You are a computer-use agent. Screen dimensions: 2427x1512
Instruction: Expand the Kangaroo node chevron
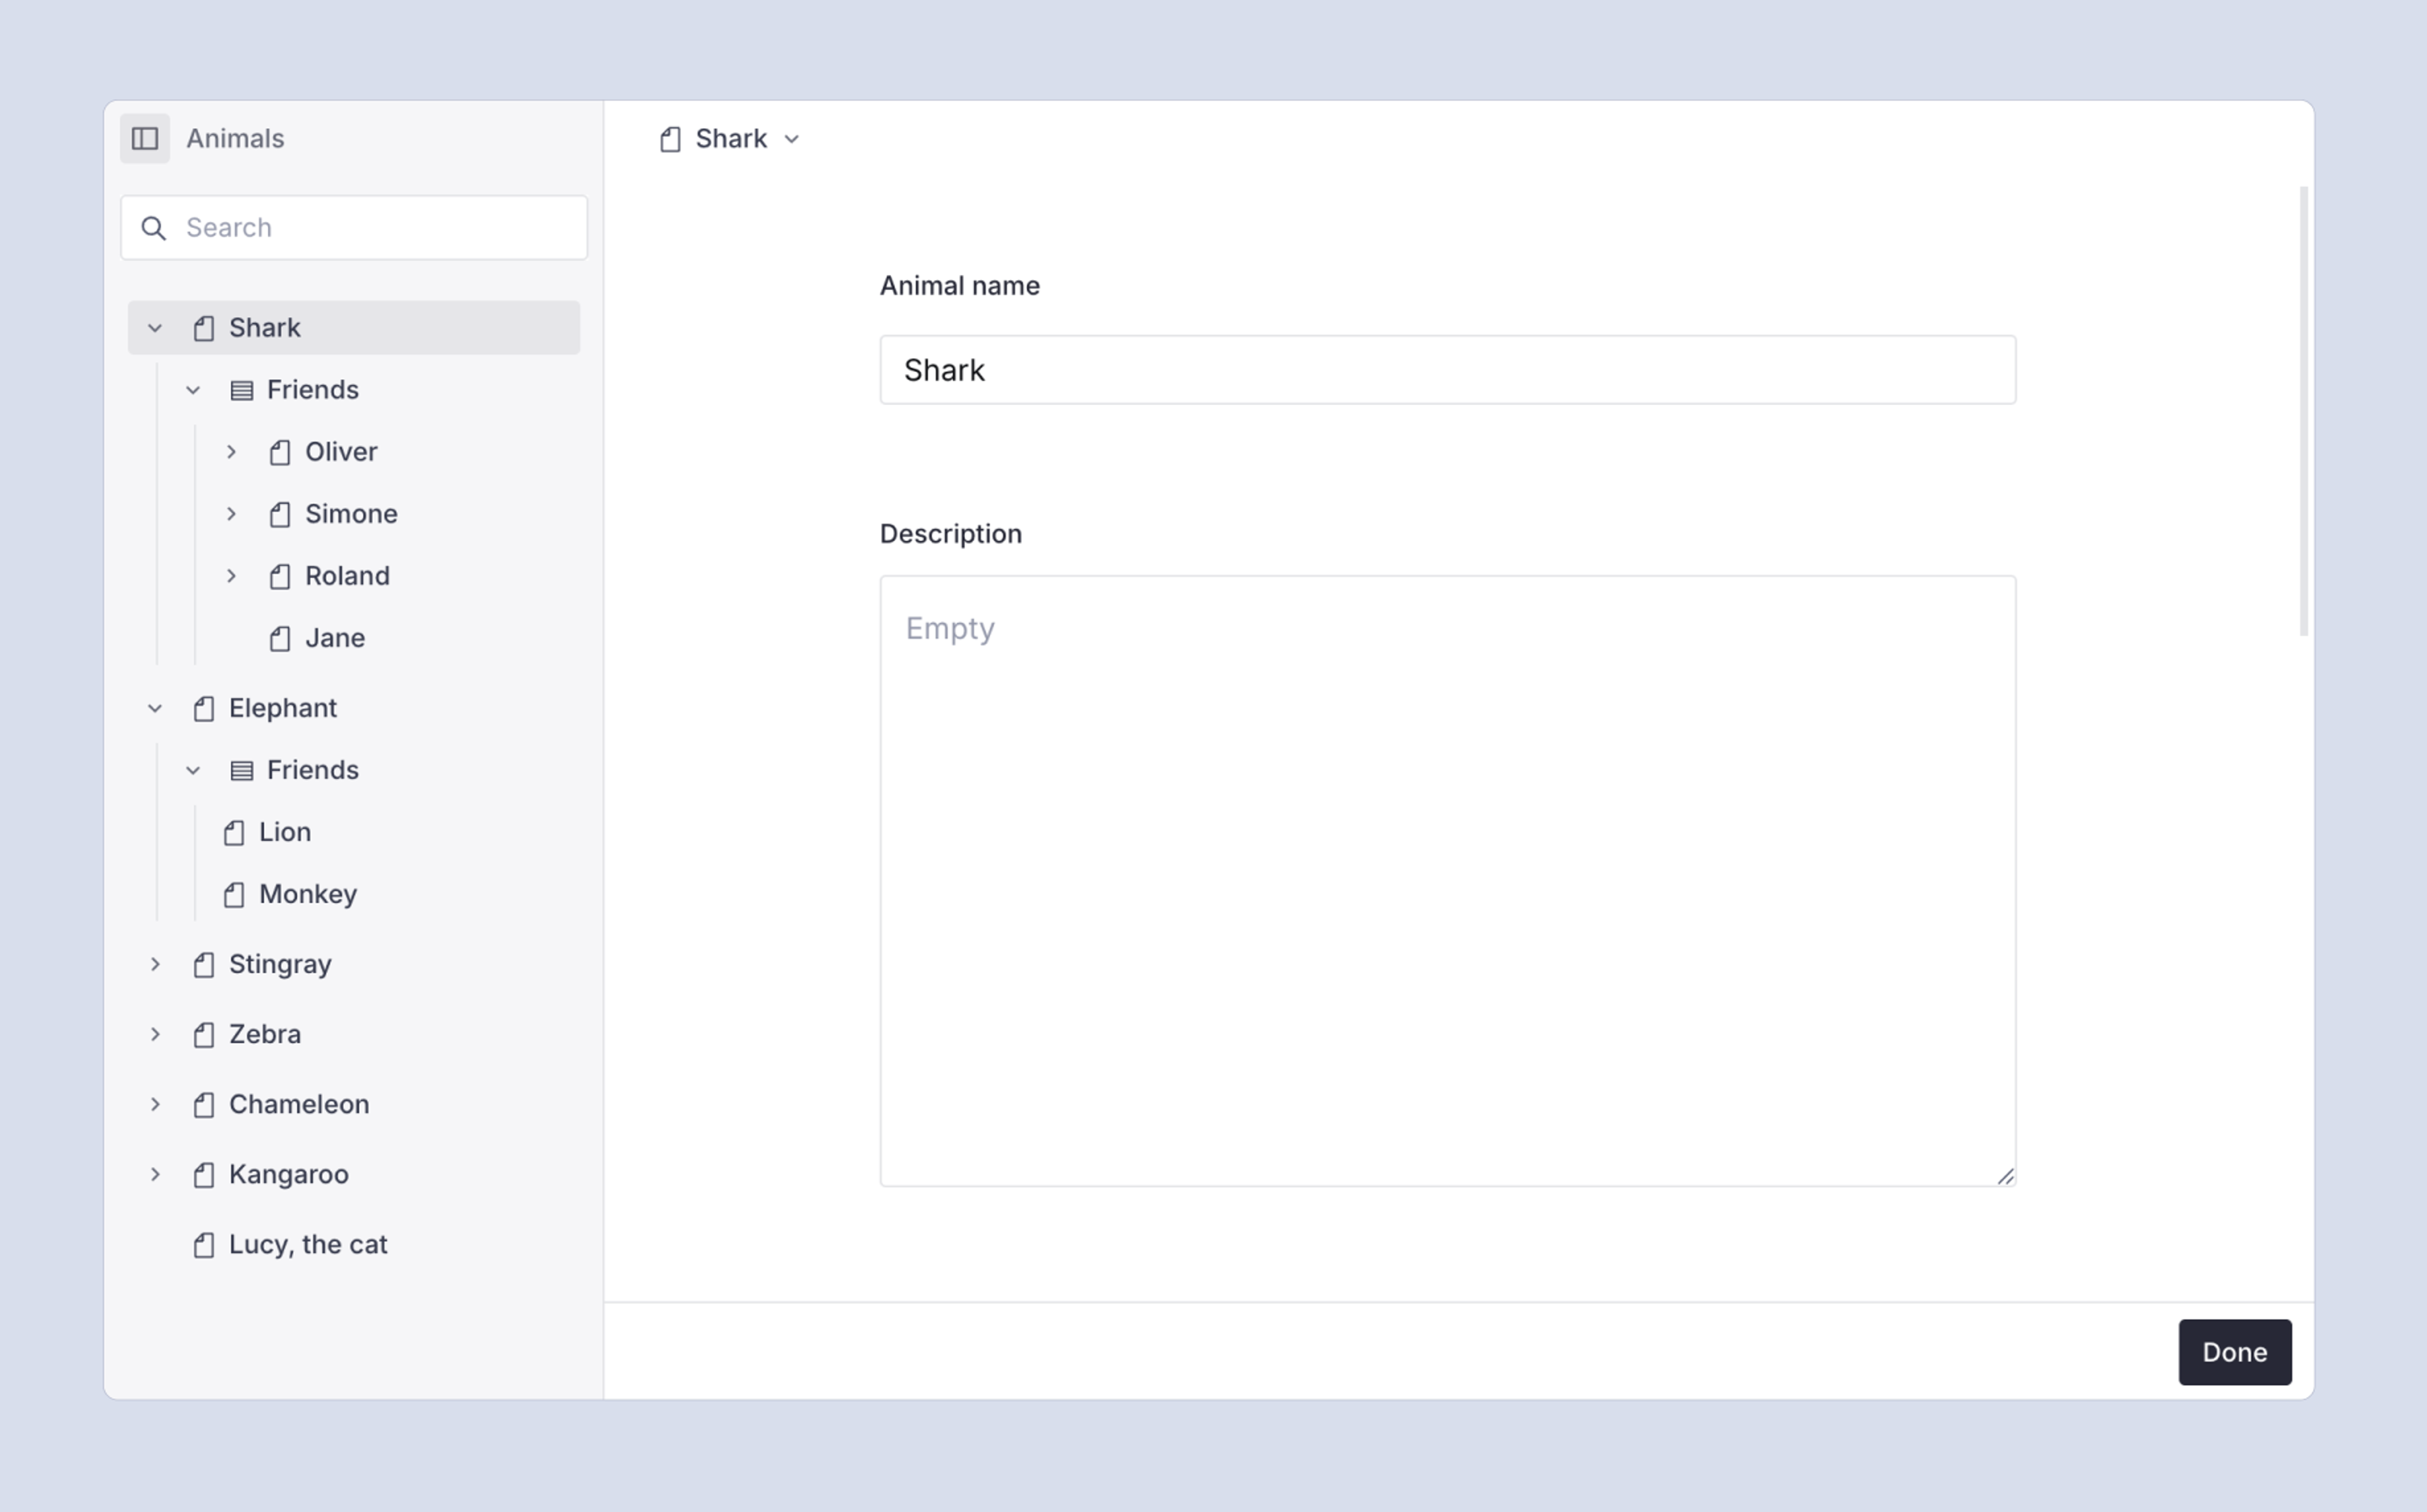point(155,1174)
